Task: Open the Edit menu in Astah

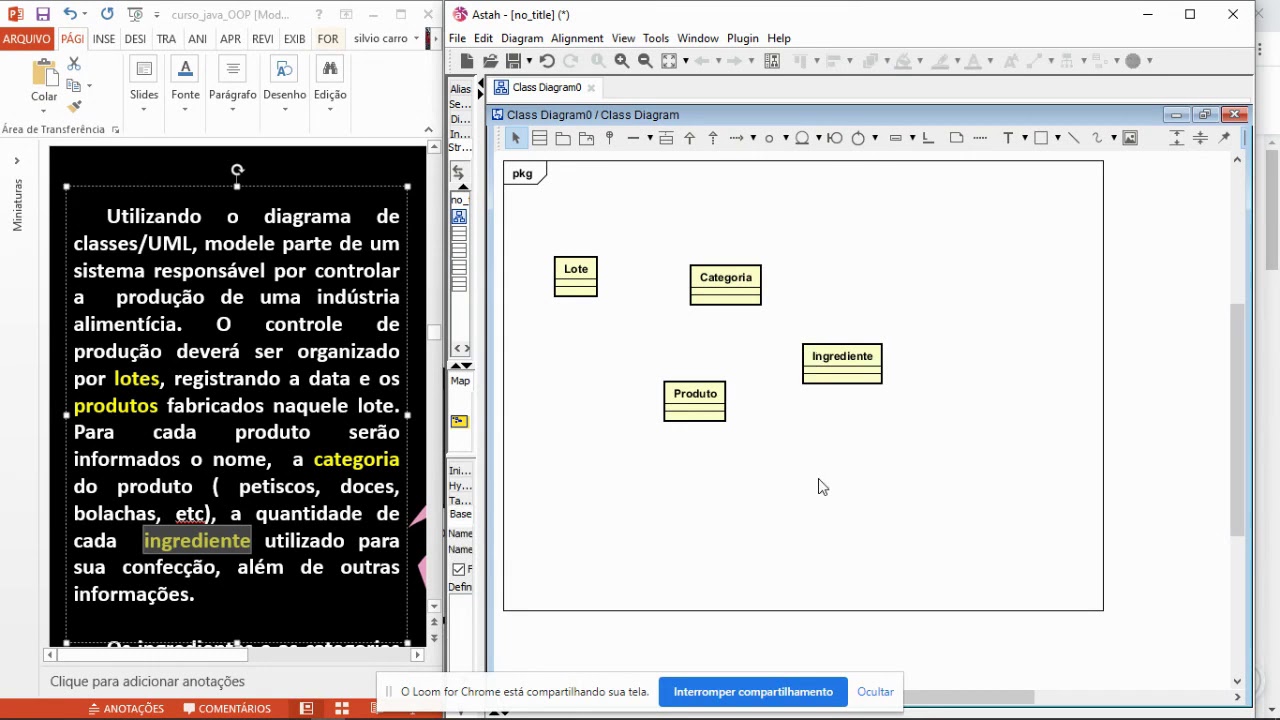Action: [483, 38]
